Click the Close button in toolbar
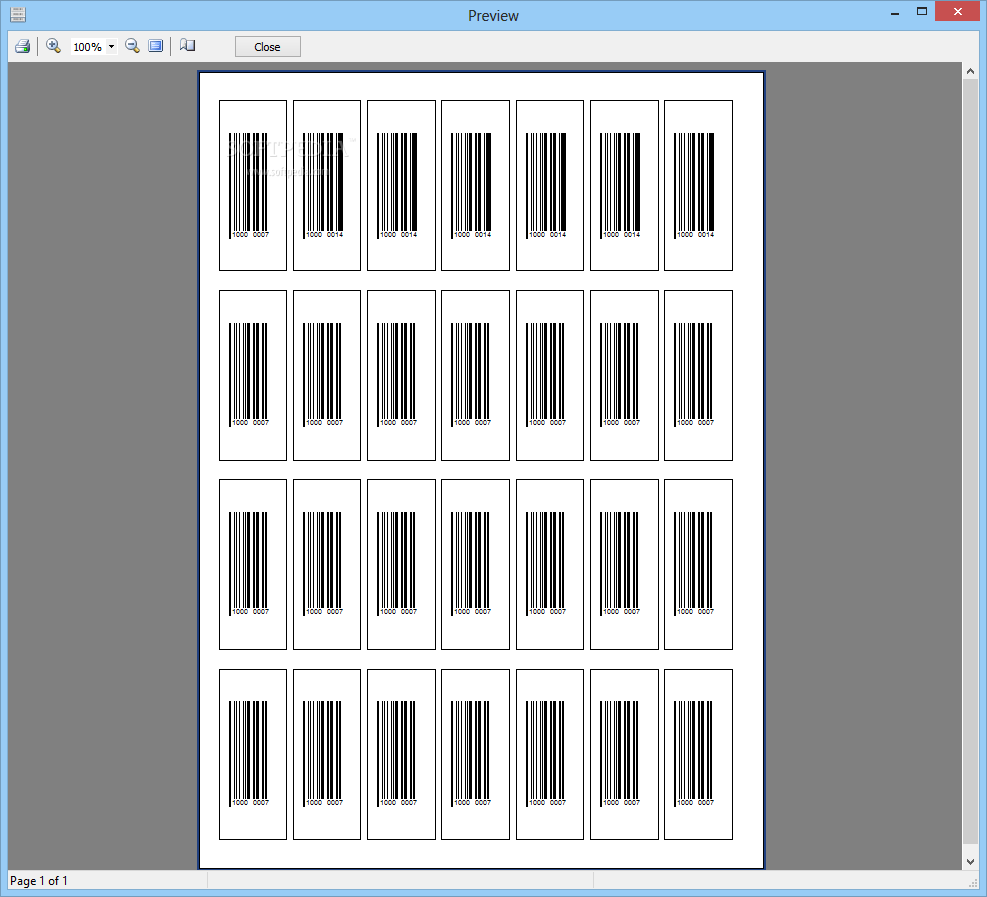987x897 pixels. (268, 47)
